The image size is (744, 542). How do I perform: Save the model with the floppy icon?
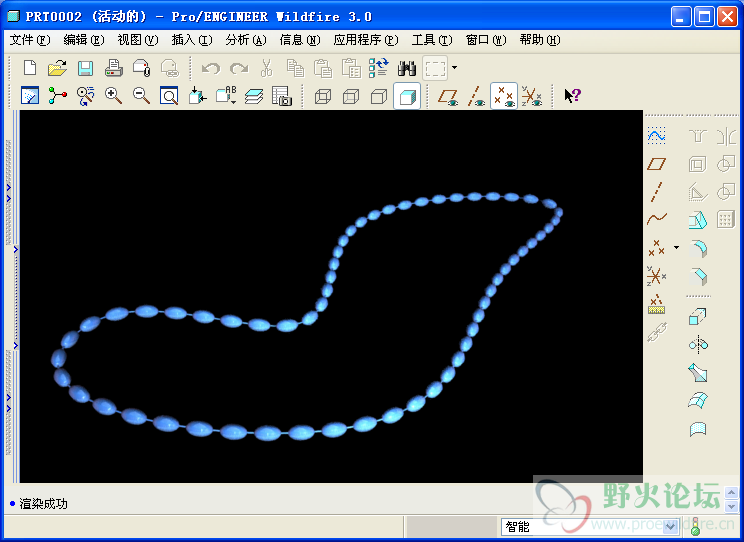[x=85, y=68]
